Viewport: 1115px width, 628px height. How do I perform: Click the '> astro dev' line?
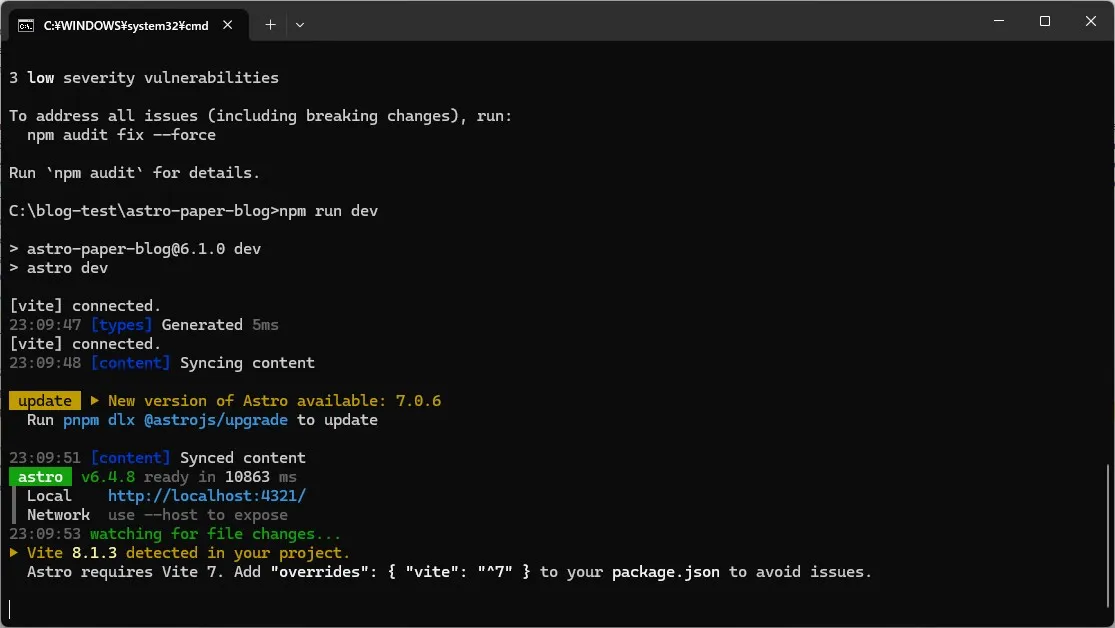click(x=58, y=268)
